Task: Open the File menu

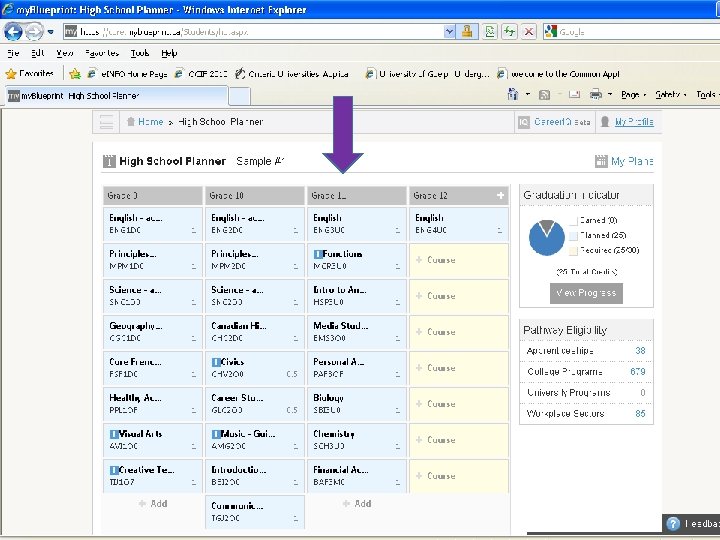Action: pyautogui.click(x=13, y=53)
